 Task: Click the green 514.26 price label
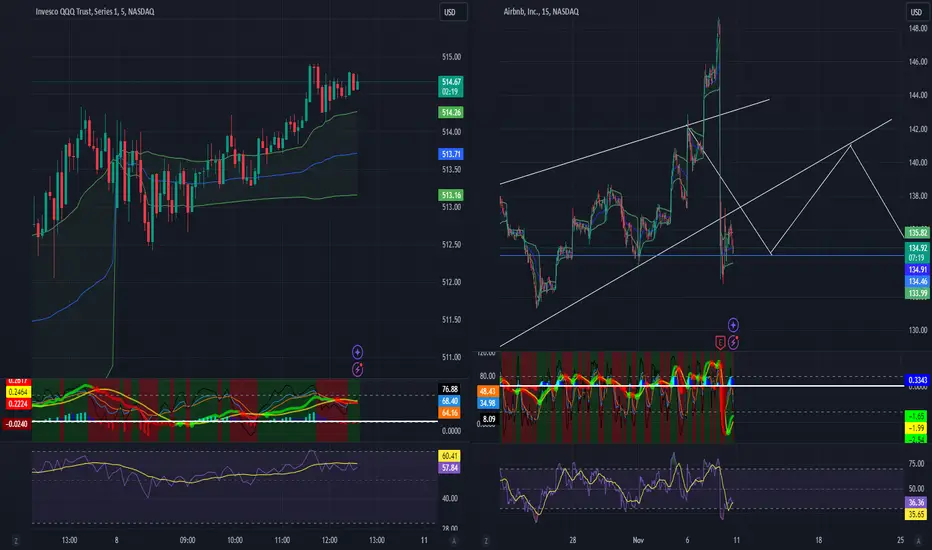pos(451,112)
